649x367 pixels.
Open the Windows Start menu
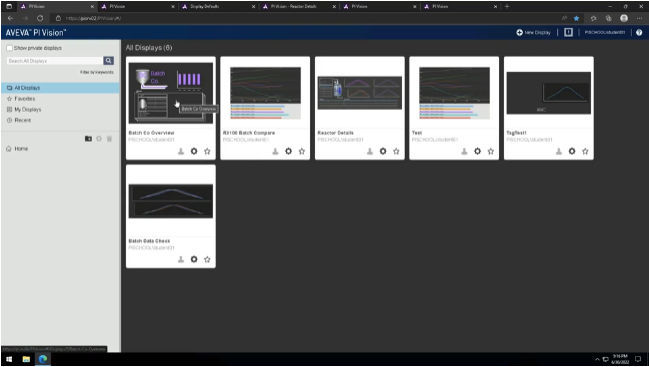pyautogui.click(x=9, y=359)
